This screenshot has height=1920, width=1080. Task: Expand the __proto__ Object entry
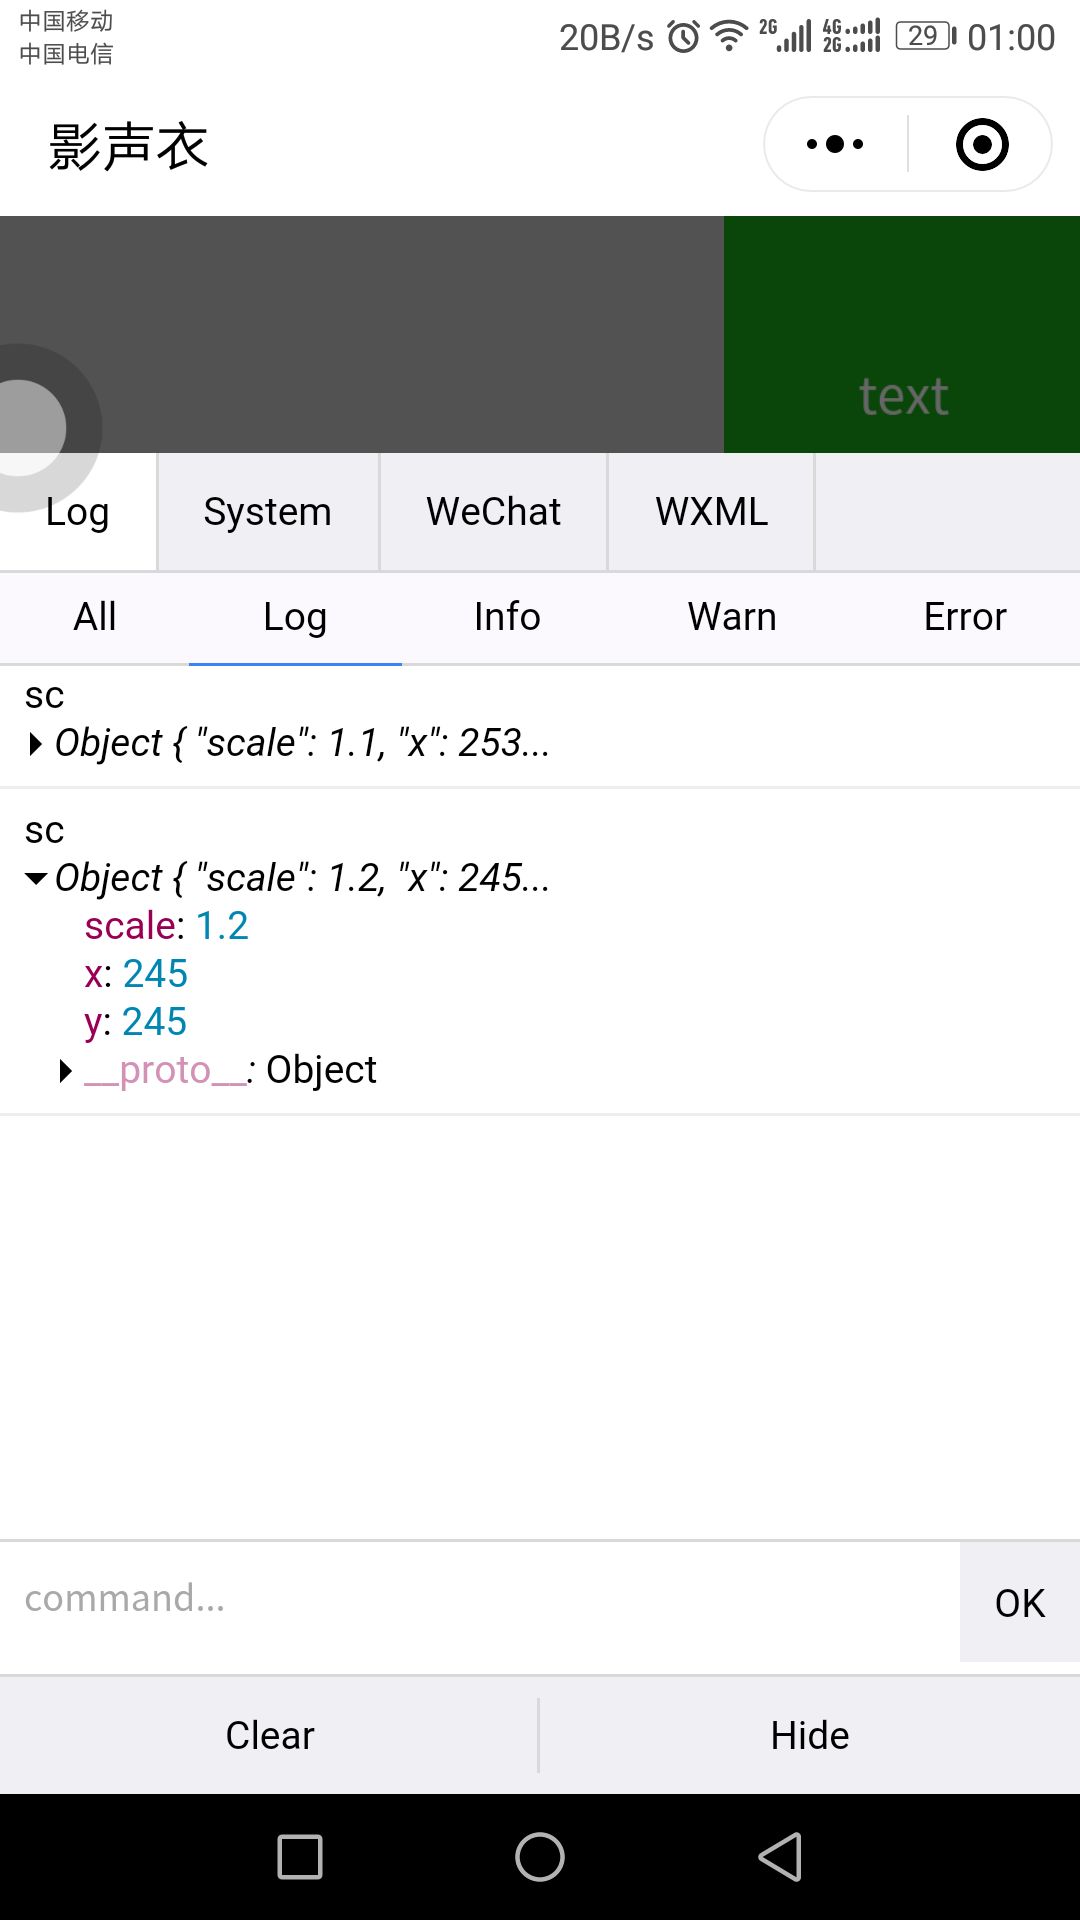[66, 1071]
